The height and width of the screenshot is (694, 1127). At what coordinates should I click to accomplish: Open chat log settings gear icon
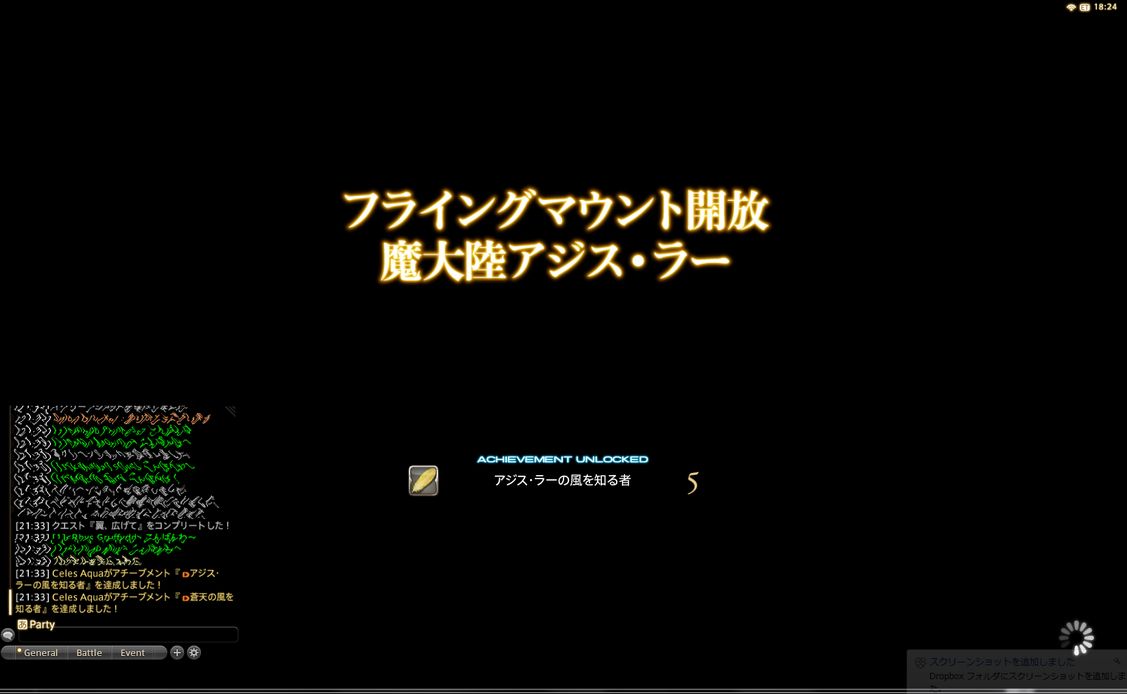(x=194, y=652)
